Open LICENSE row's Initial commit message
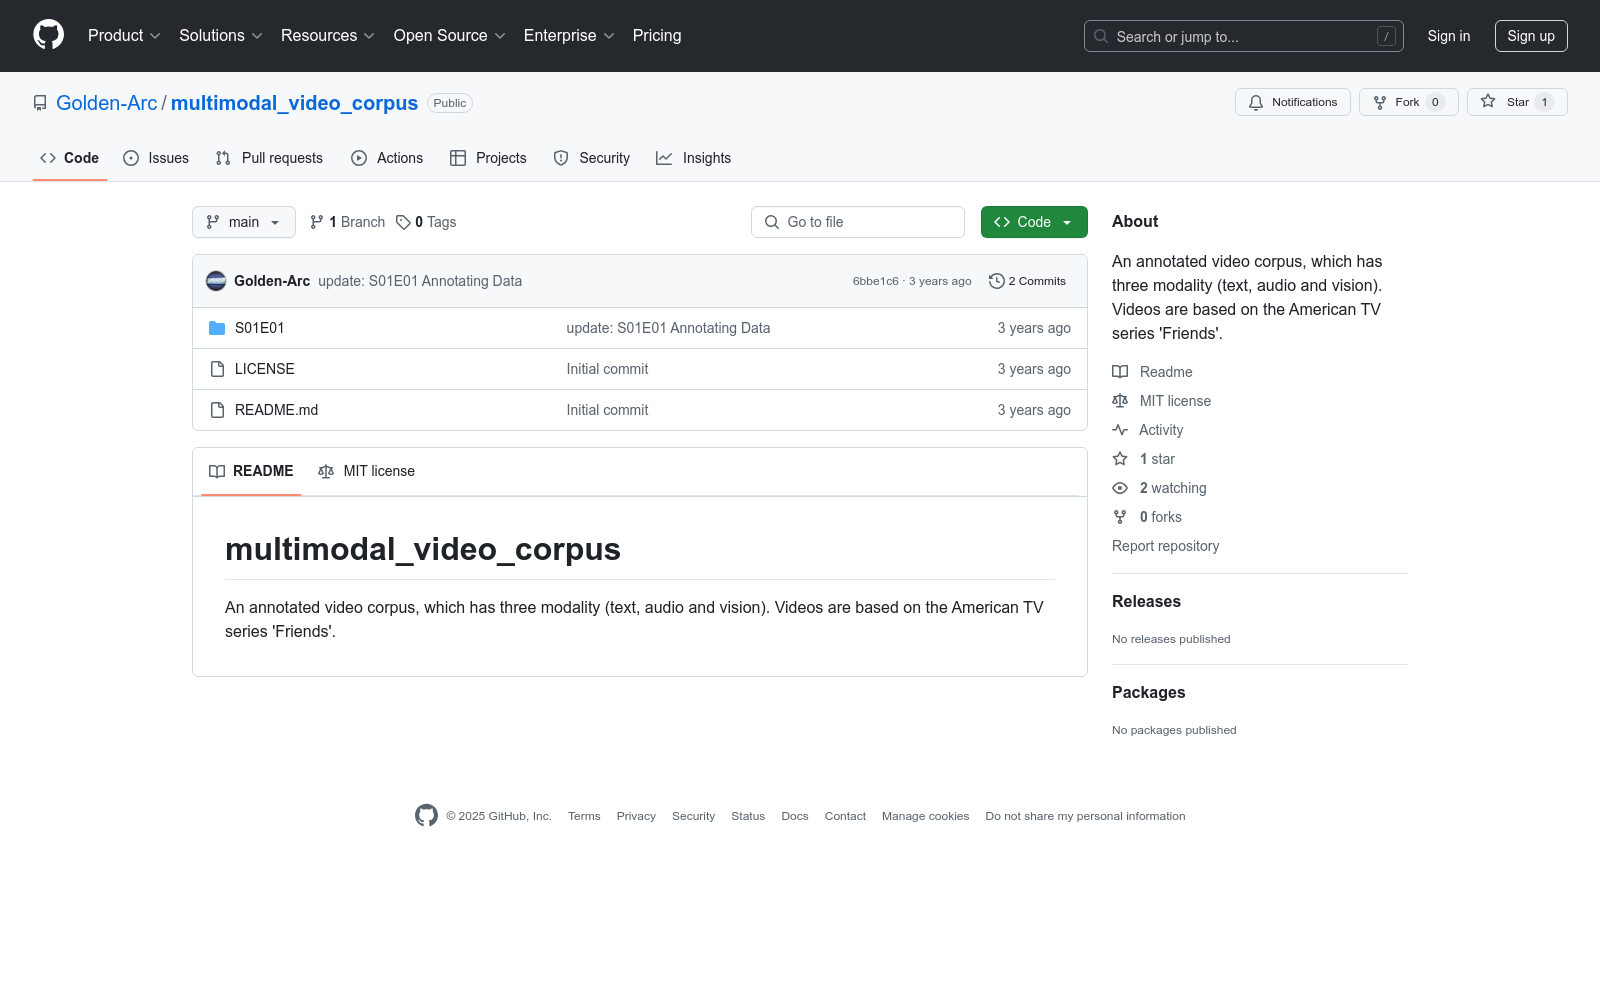 (607, 369)
